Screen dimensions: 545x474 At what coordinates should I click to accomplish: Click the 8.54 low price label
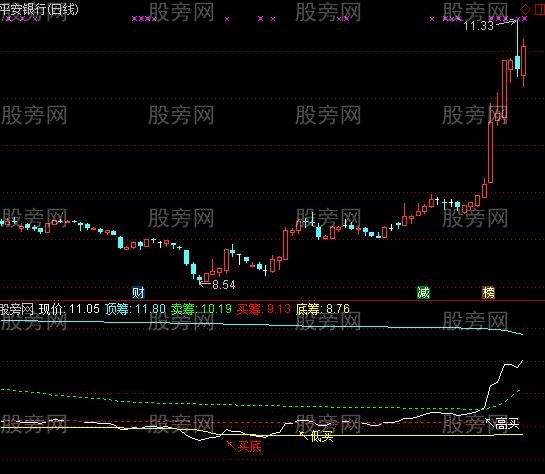click(224, 285)
